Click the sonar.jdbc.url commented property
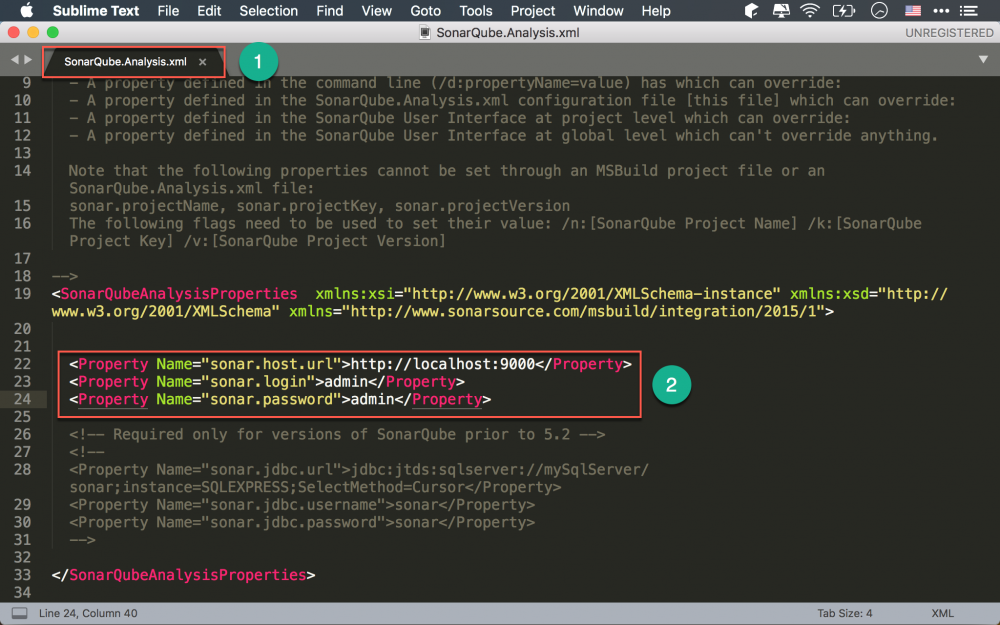 (x=271, y=470)
